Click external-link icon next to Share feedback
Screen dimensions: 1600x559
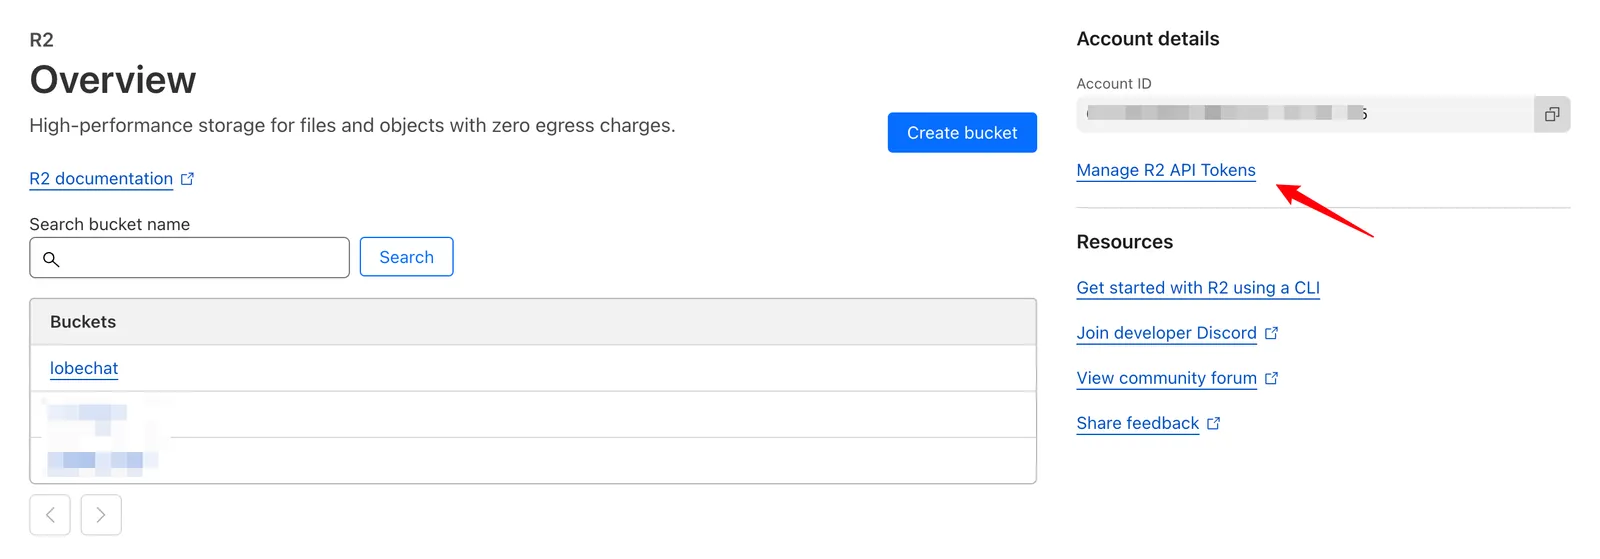point(1213,423)
